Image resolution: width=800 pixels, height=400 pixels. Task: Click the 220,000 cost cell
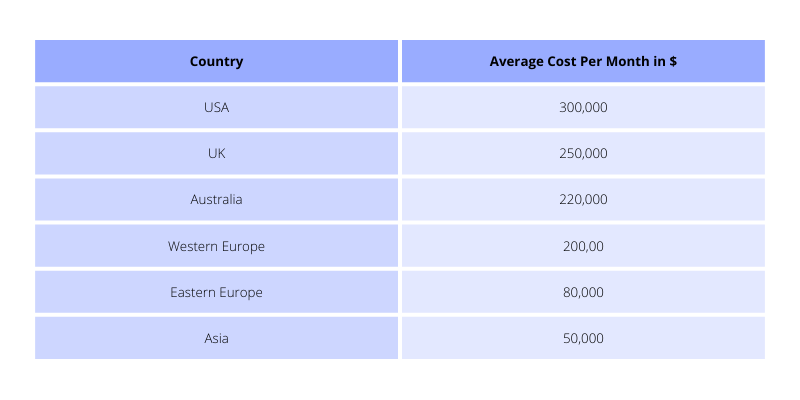[583, 199]
